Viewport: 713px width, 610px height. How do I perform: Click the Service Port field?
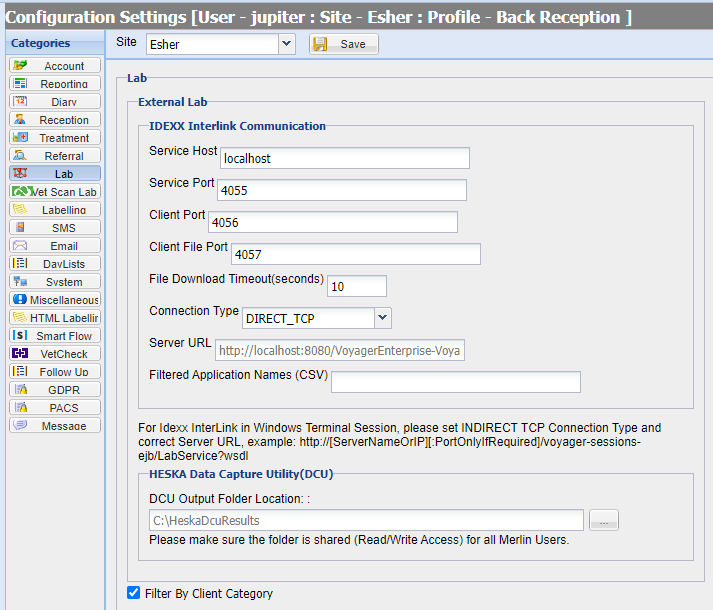[x=342, y=190]
